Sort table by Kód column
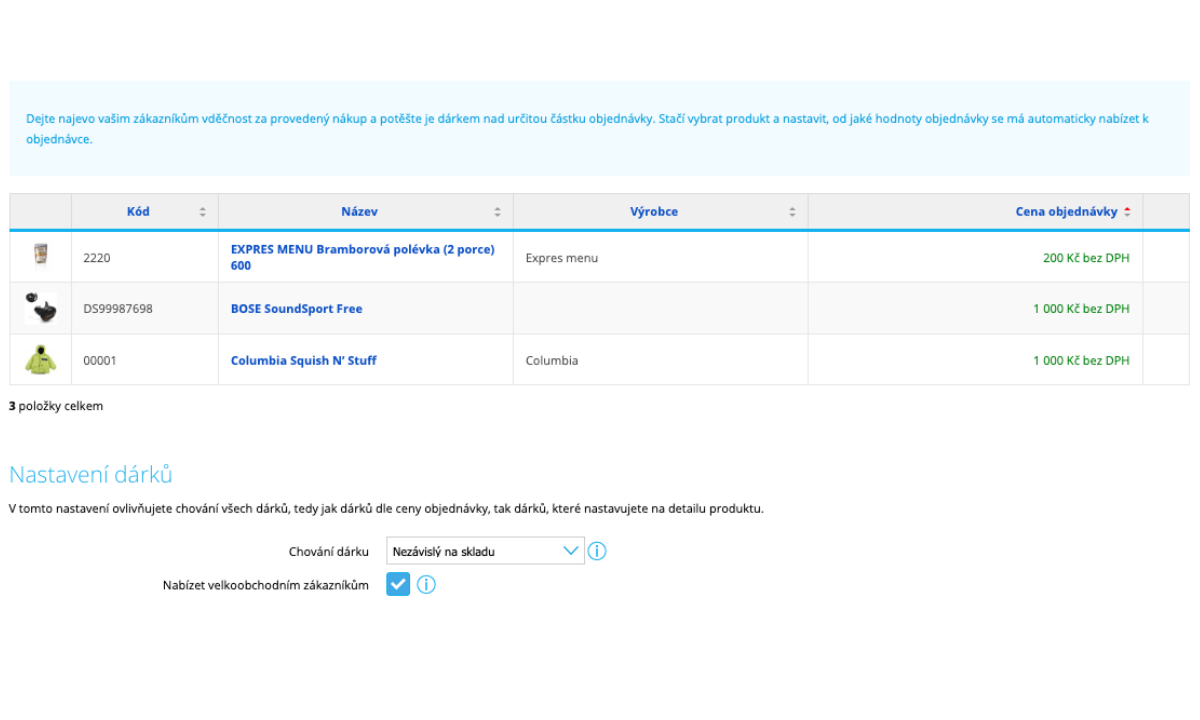The height and width of the screenshot is (720, 1200). pos(202,212)
